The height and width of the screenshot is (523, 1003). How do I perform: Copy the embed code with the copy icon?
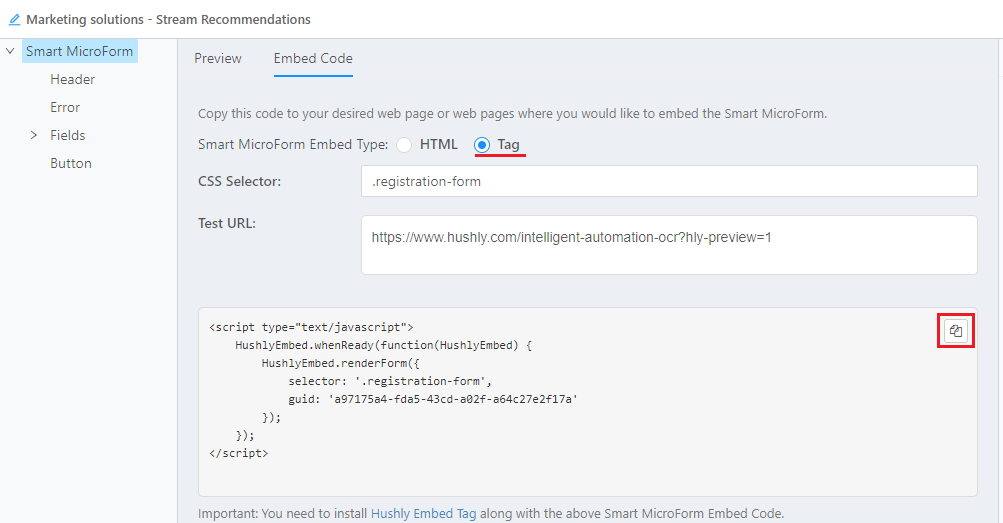coord(956,331)
